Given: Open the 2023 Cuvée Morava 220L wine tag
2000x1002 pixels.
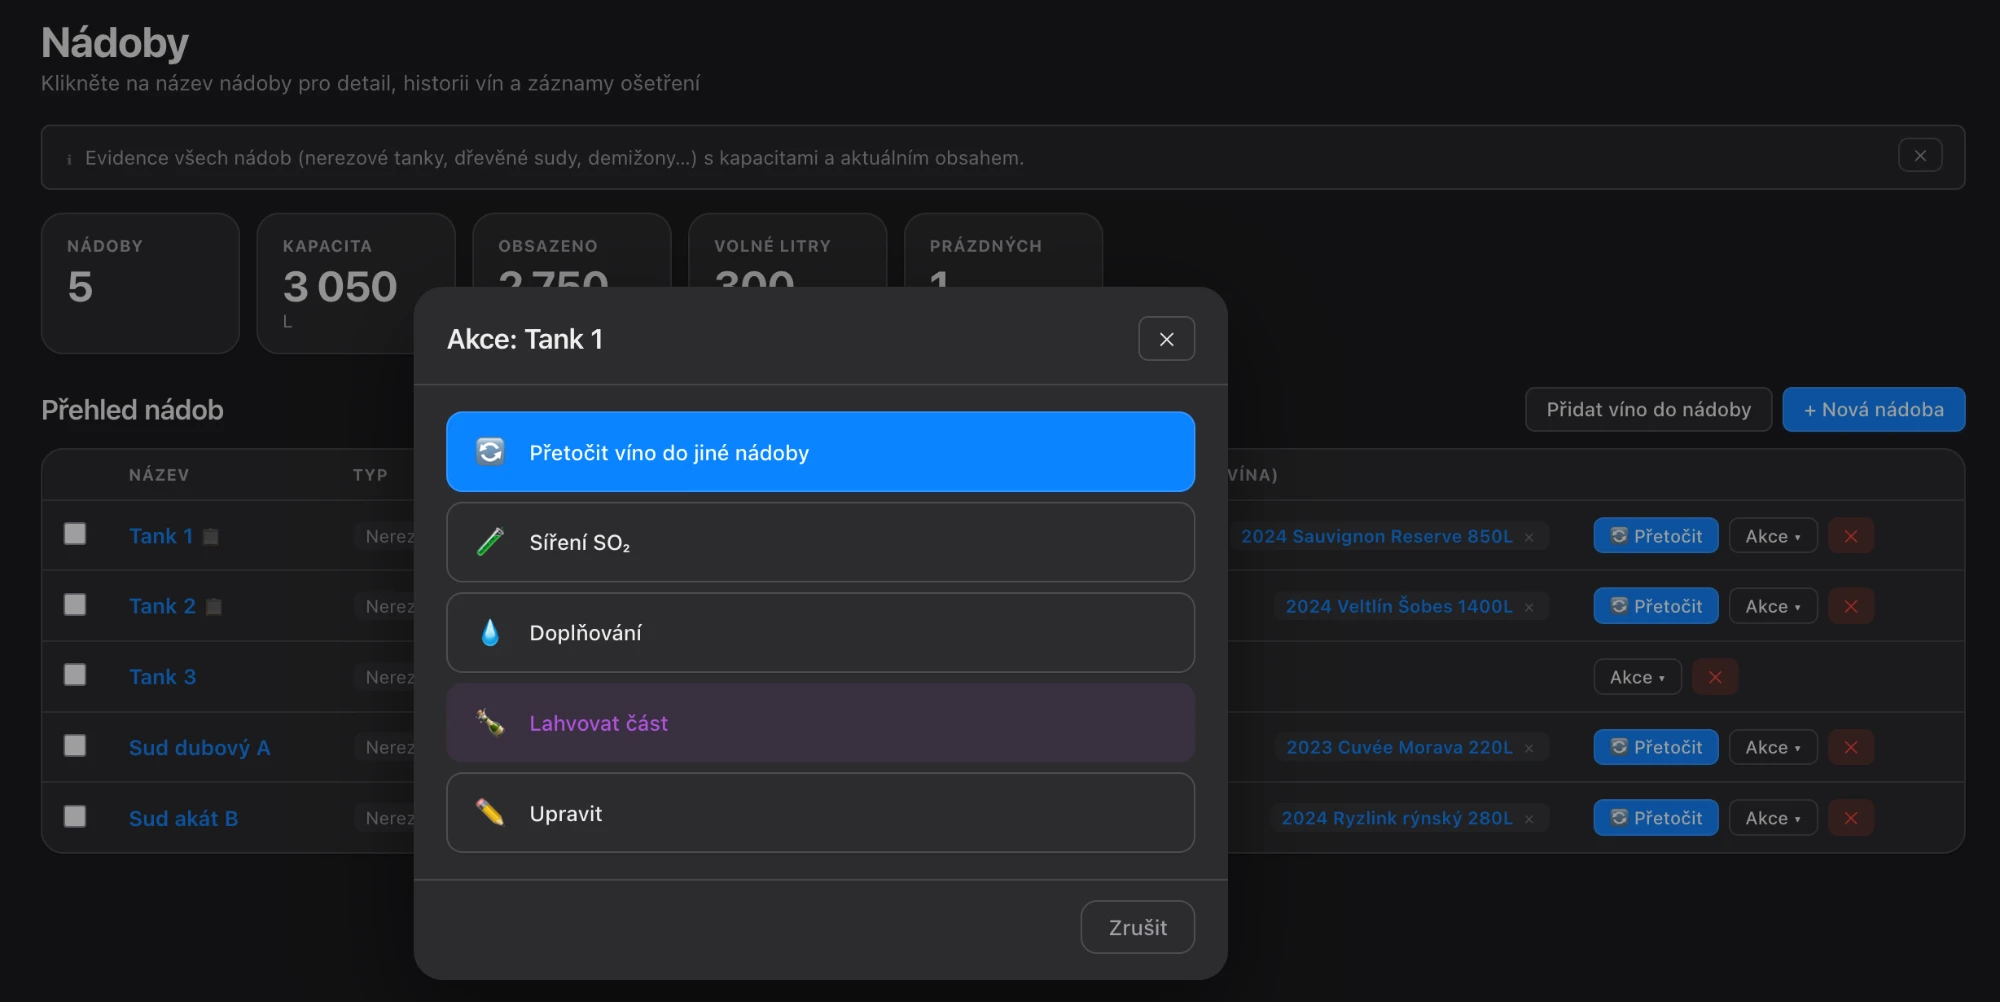Looking at the screenshot, I should (1399, 747).
